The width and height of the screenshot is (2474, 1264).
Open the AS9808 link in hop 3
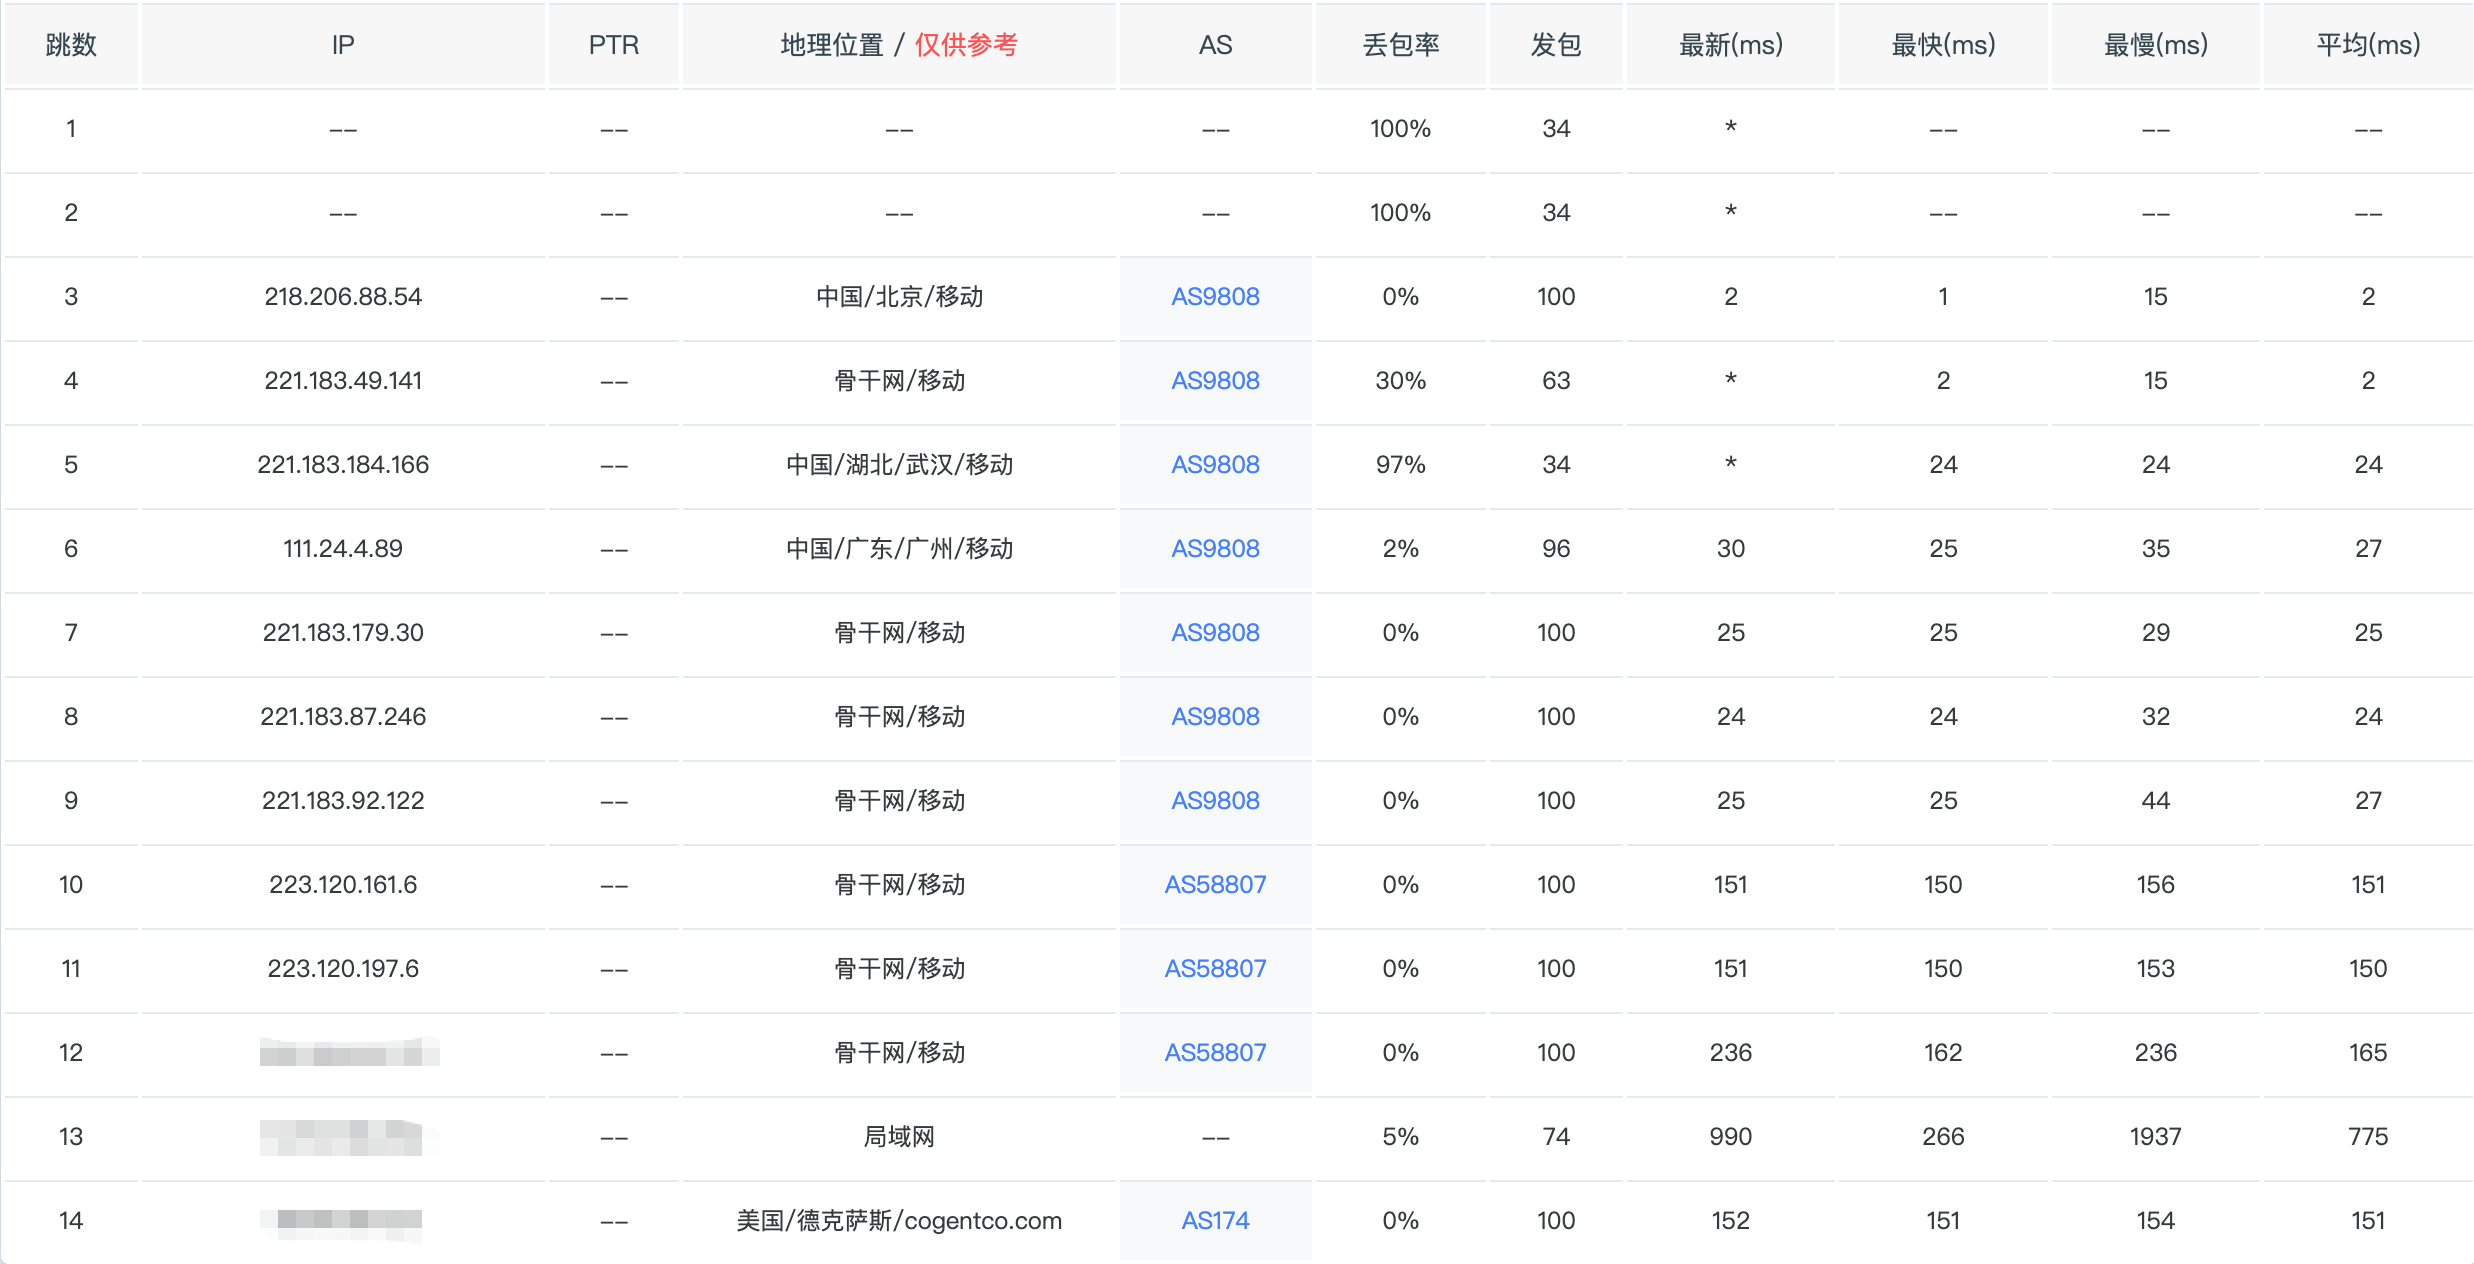pos(1215,297)
